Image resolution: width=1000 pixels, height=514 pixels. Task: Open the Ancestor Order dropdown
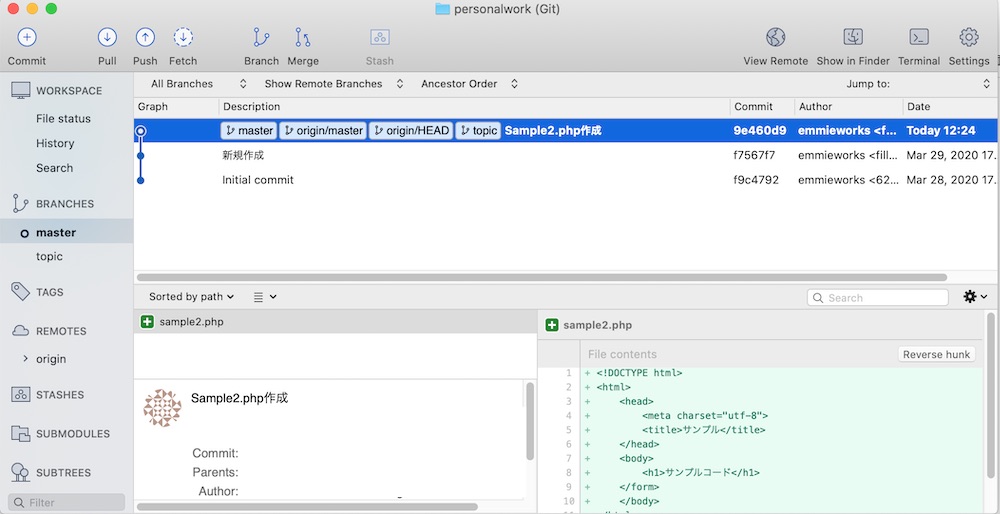click(x=469, y=84)
